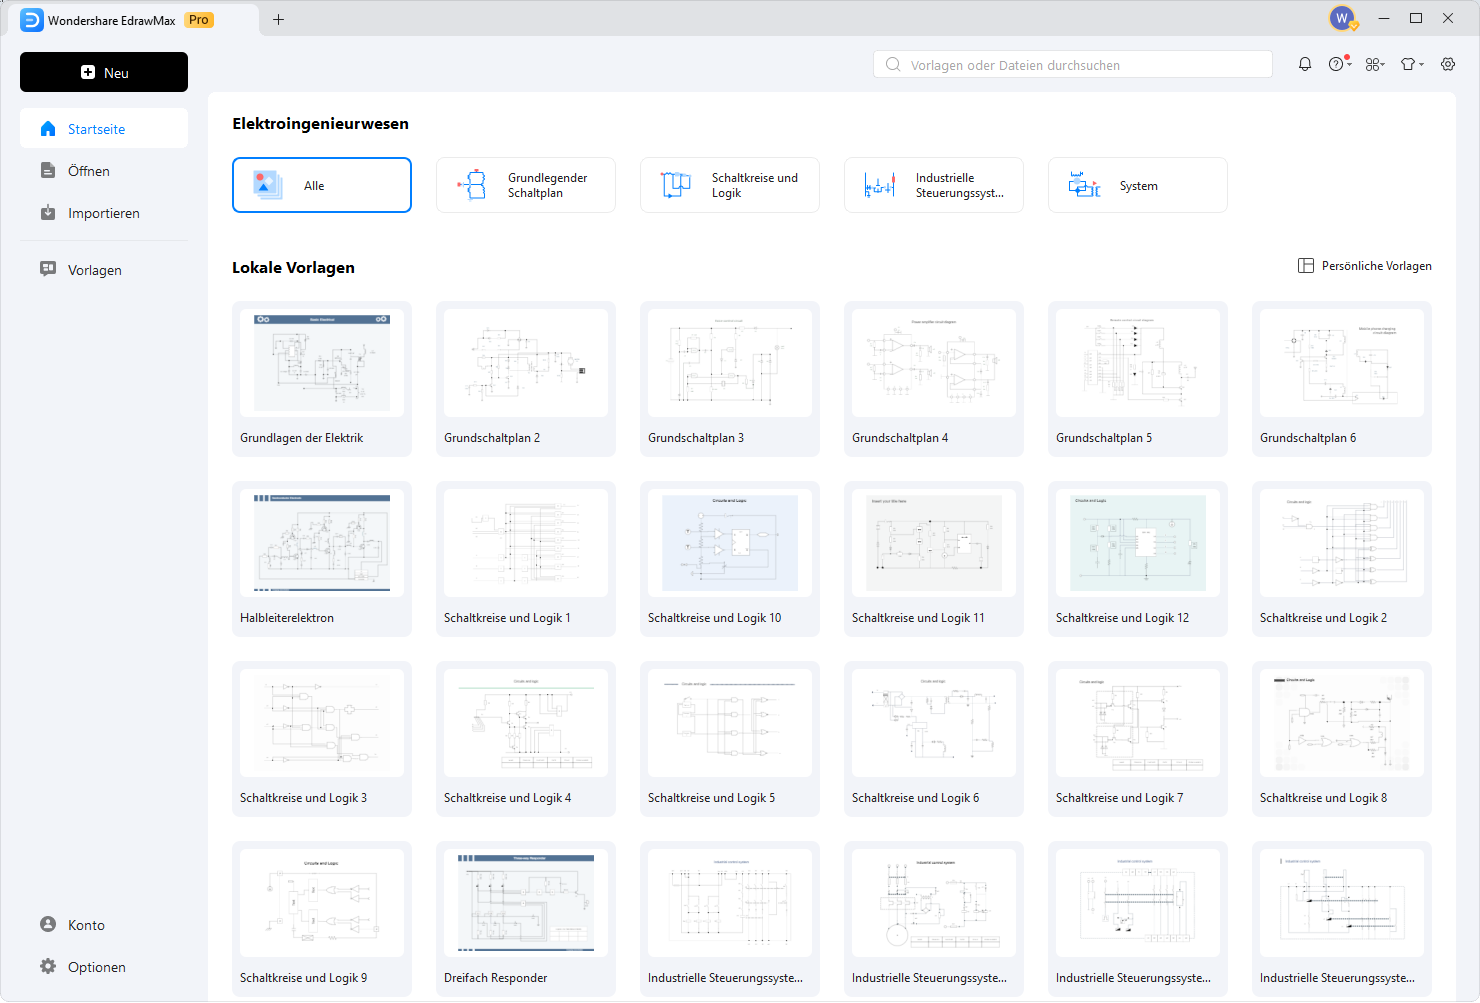Add a new tab with plus
The height and width of the screenshot is (1003, 1480).
point(279,19)
